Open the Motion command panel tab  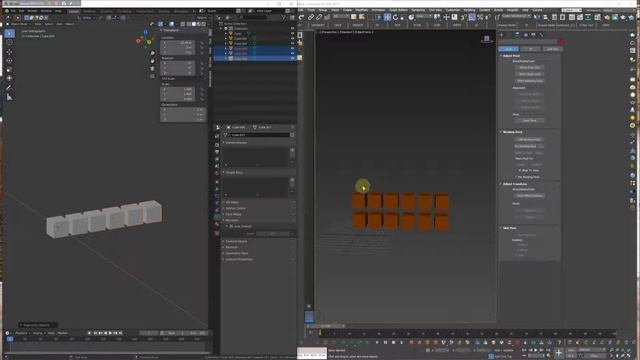(x=525, y=35)
